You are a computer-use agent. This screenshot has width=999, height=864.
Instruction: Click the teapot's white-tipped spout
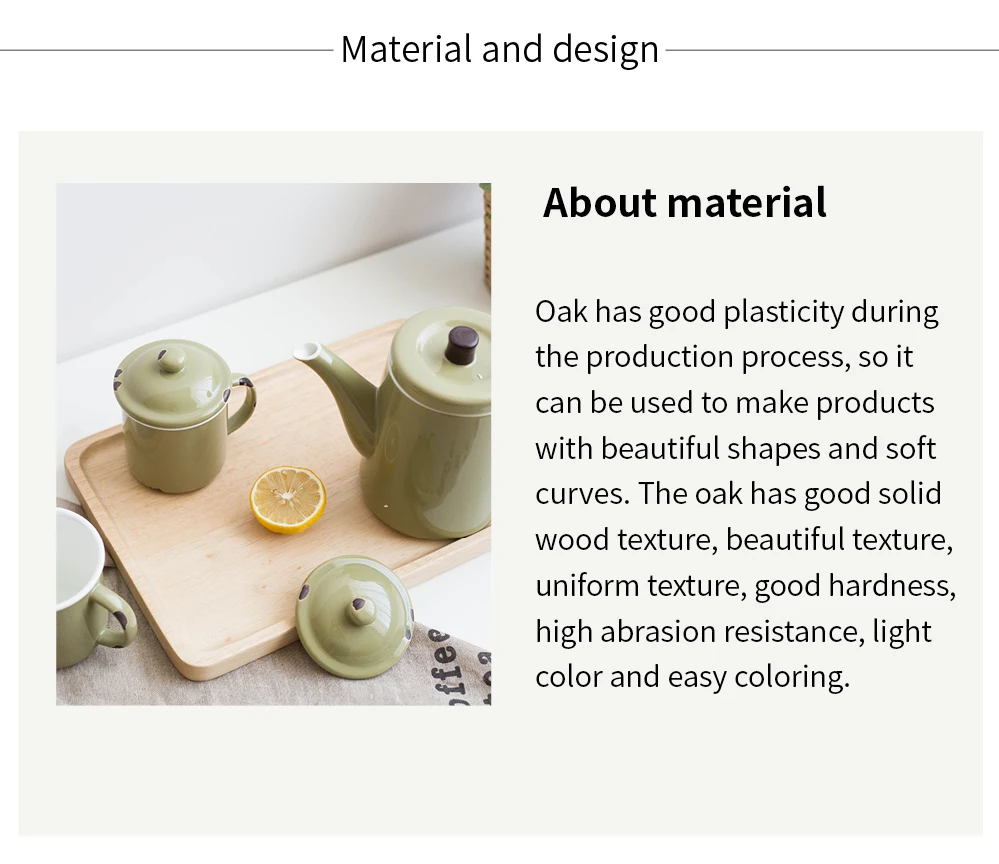pos(308,352)
